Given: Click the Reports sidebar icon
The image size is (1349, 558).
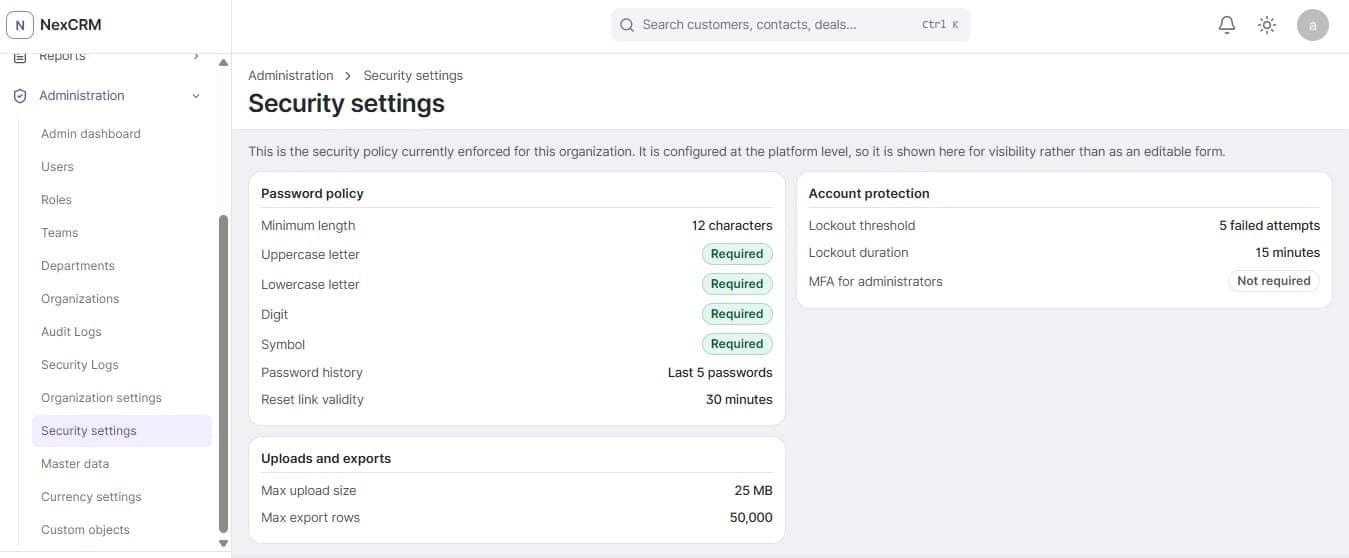Looking at the screenshot, I should [x=20, y=57].
